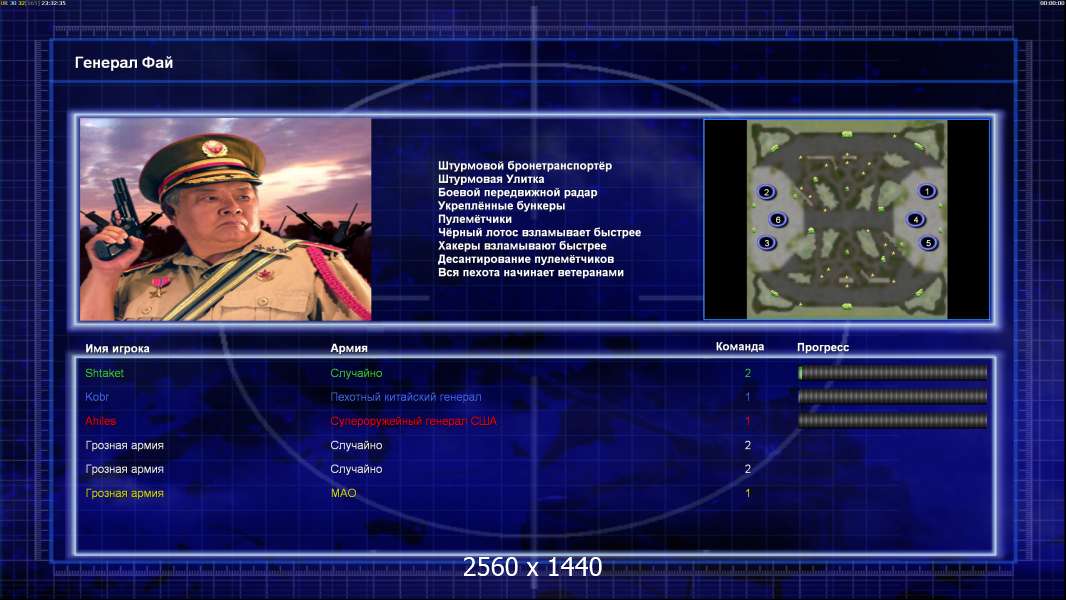Screen dimensions: 1066x600
Task: Click player name Shtaket
Action: [x=105, y=373]
